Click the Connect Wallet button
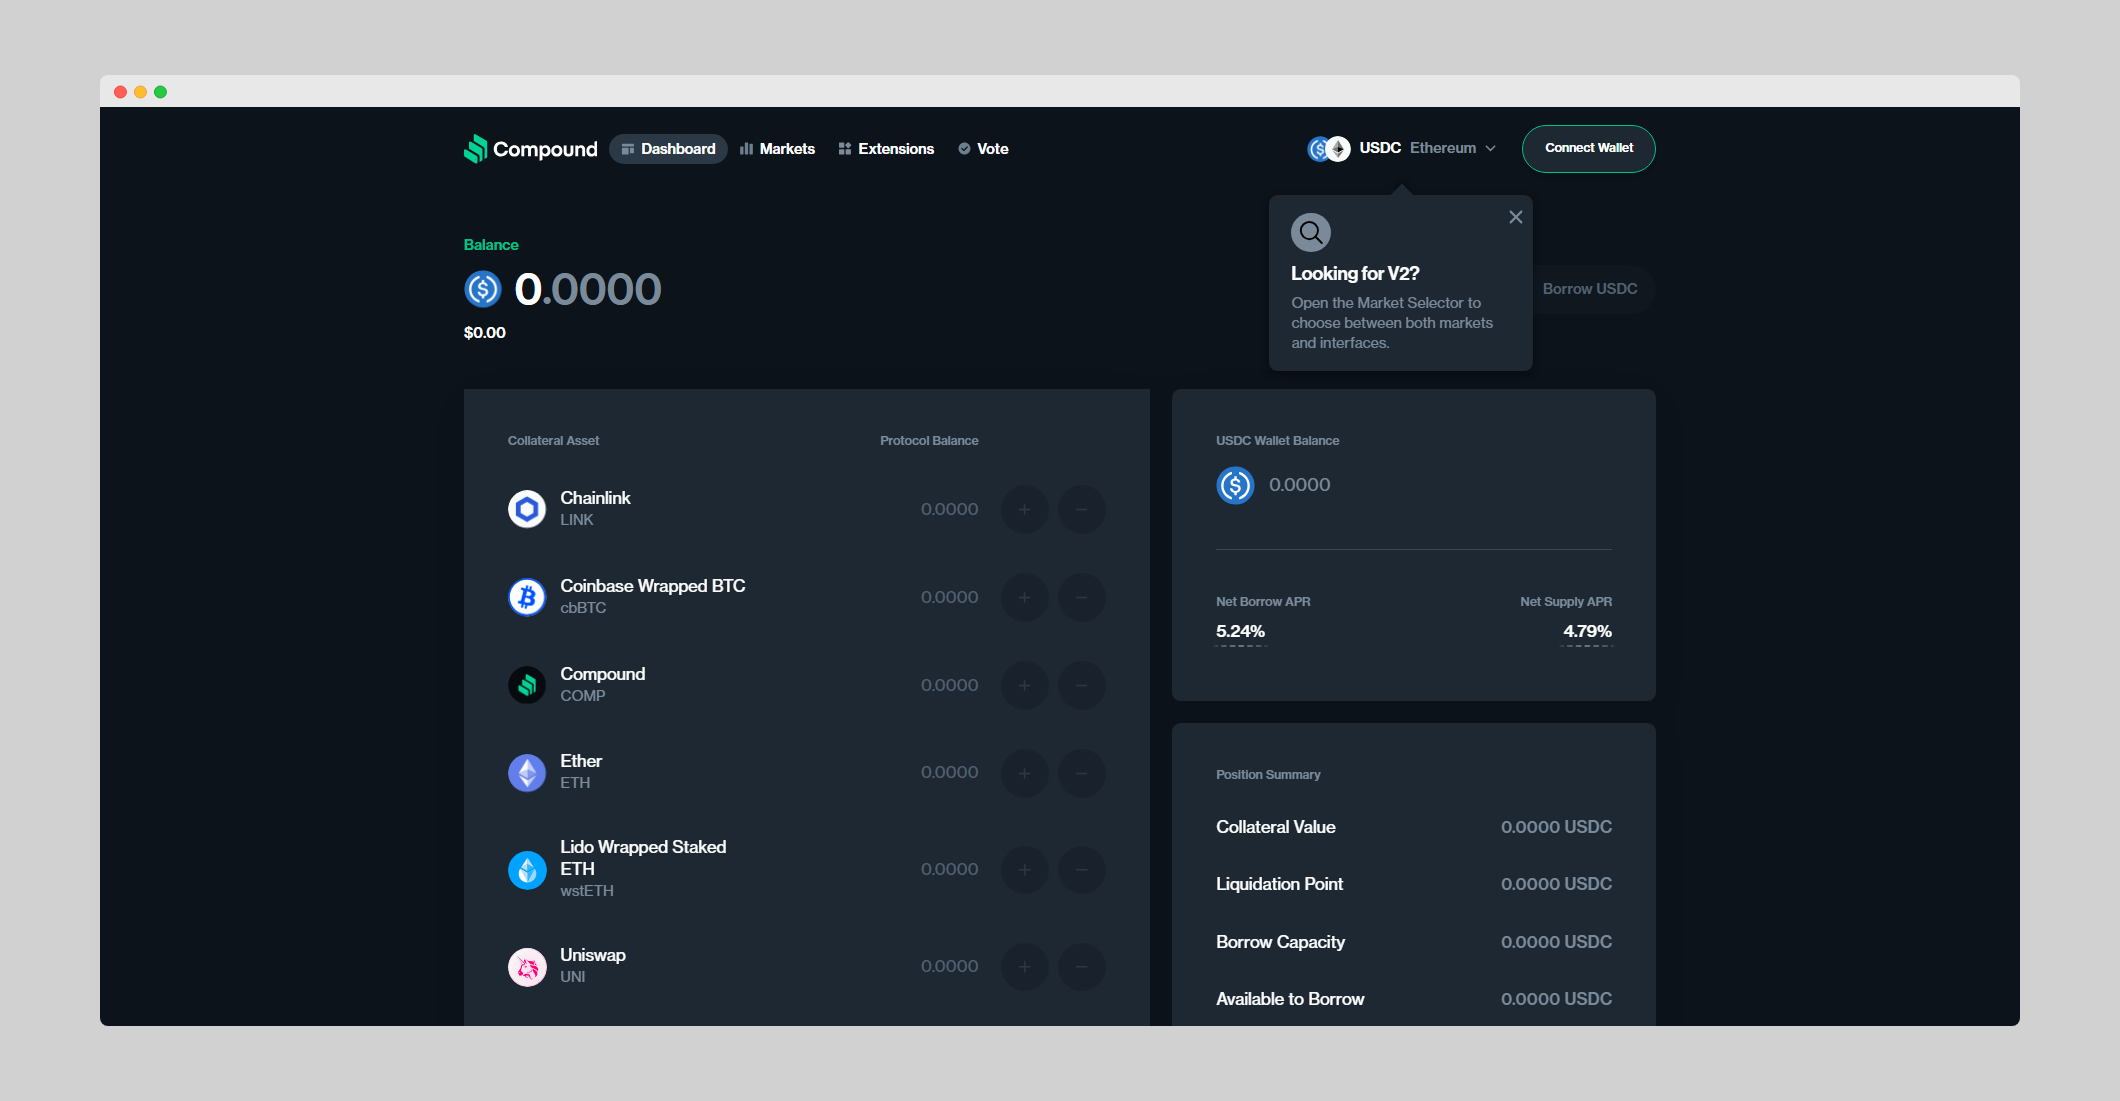This screenshot has height=1101, width=2120. pos(1588,149)
